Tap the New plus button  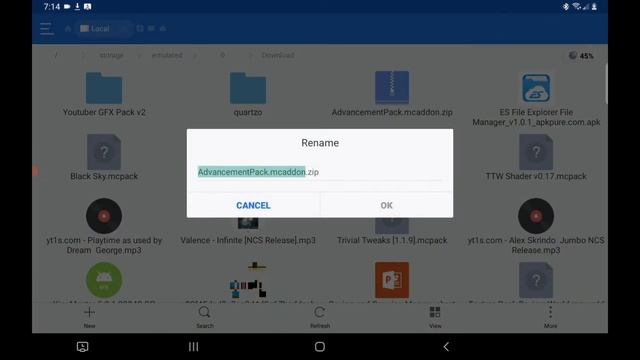(x=89, y=317)
